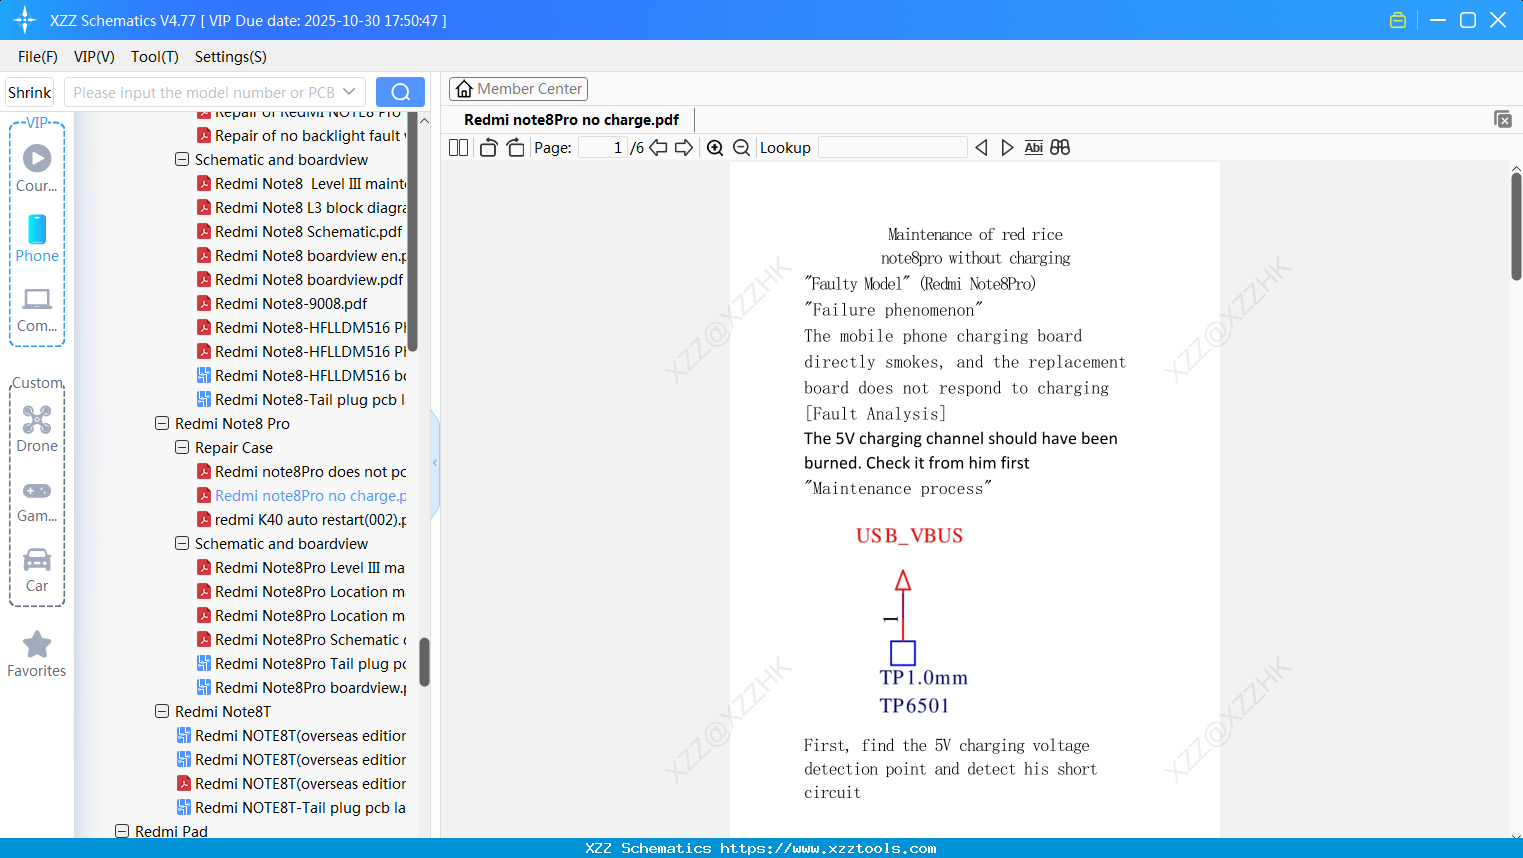The height and width of the screenshot is (858, 1523).
Task: Open Redmi Note8 Level III maintenance file
Action: (301, 183)
